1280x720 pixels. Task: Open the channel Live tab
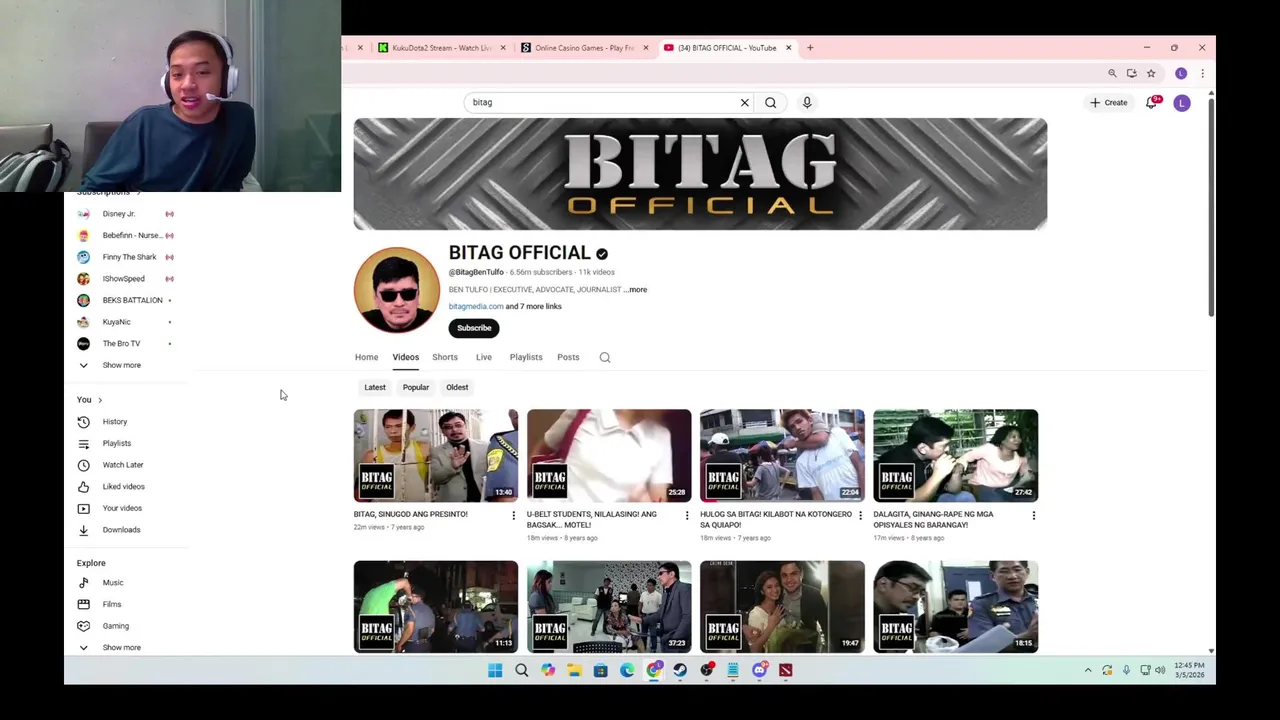483,357
